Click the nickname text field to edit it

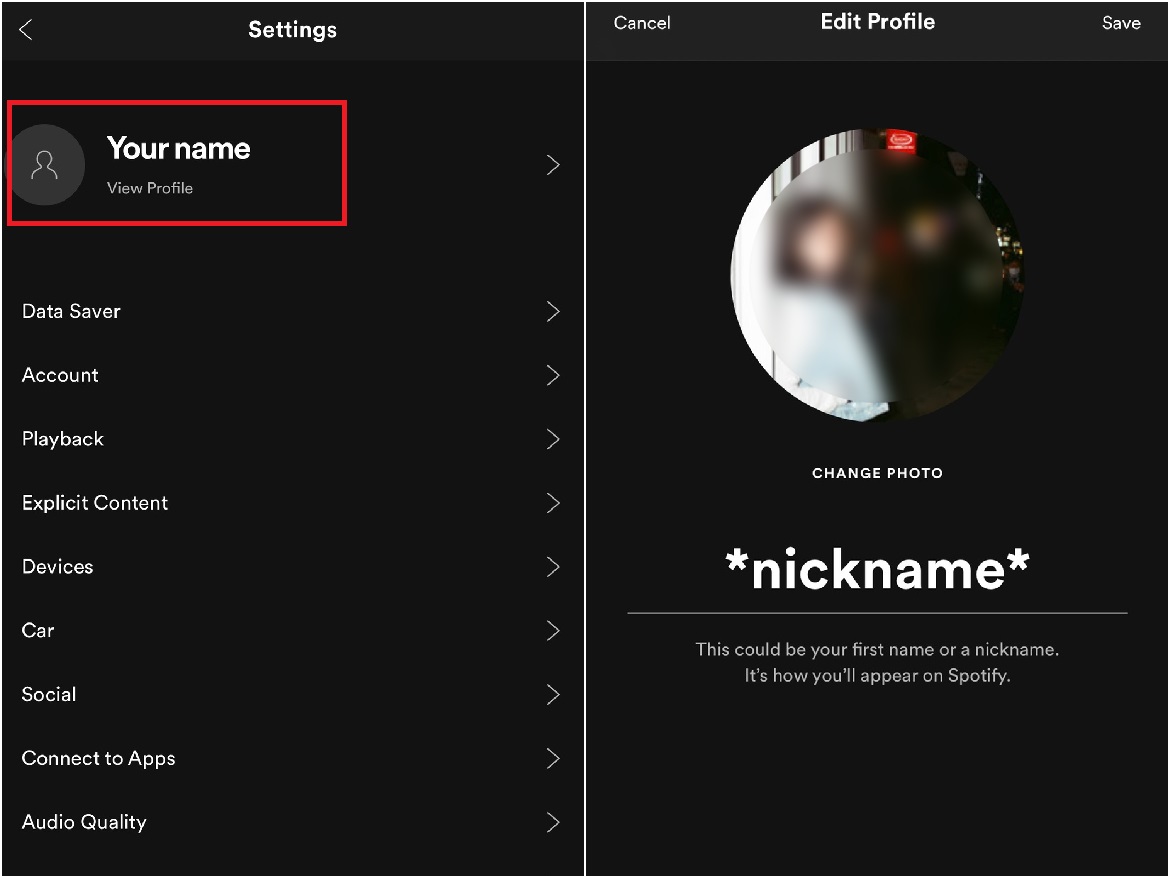point(878,571)
